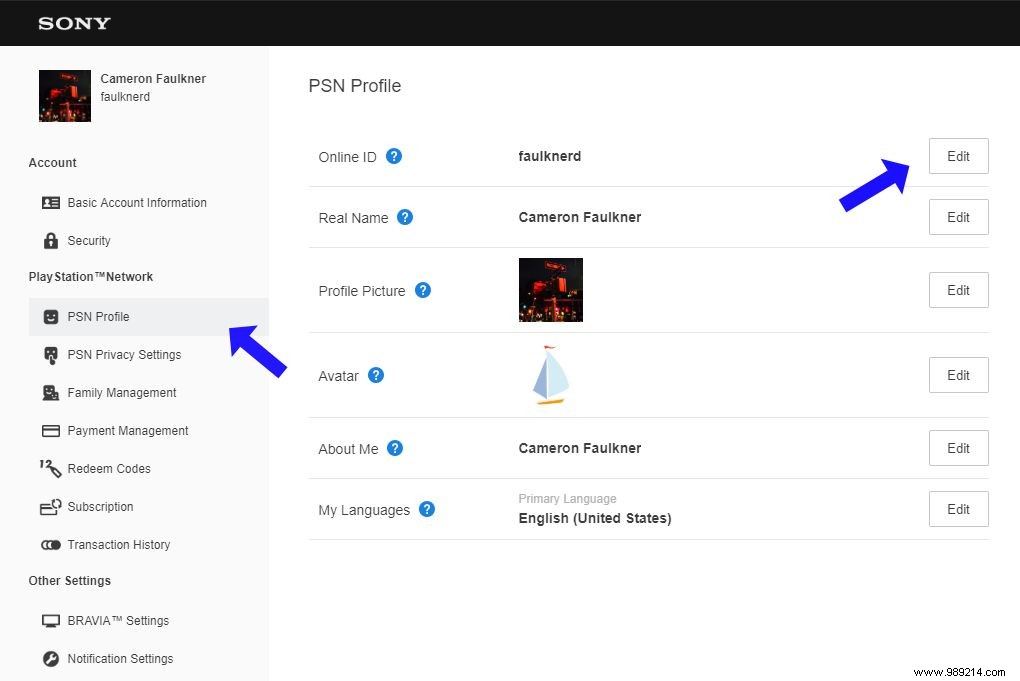Screen dimensions: 1020x681
Task: View Transaction History via its icon
Action: 50,545
